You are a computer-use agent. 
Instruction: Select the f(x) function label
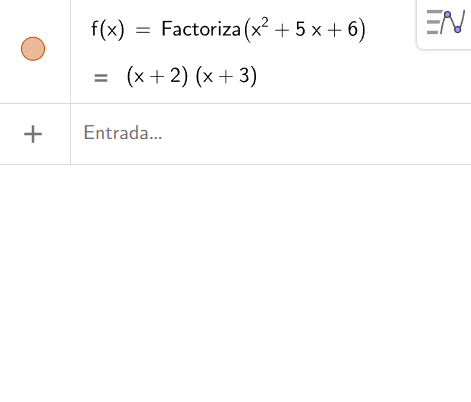108,29
